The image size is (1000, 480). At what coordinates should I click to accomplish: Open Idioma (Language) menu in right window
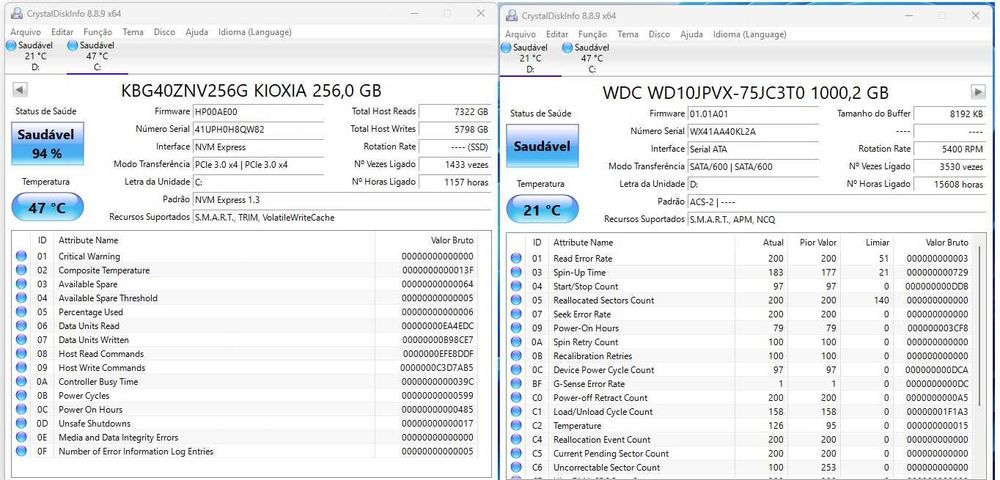click(x=749, y=34)
